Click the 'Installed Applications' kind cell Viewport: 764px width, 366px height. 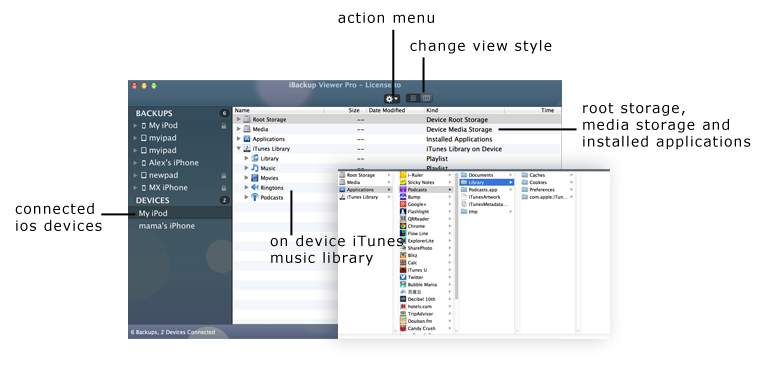(459, 139)
